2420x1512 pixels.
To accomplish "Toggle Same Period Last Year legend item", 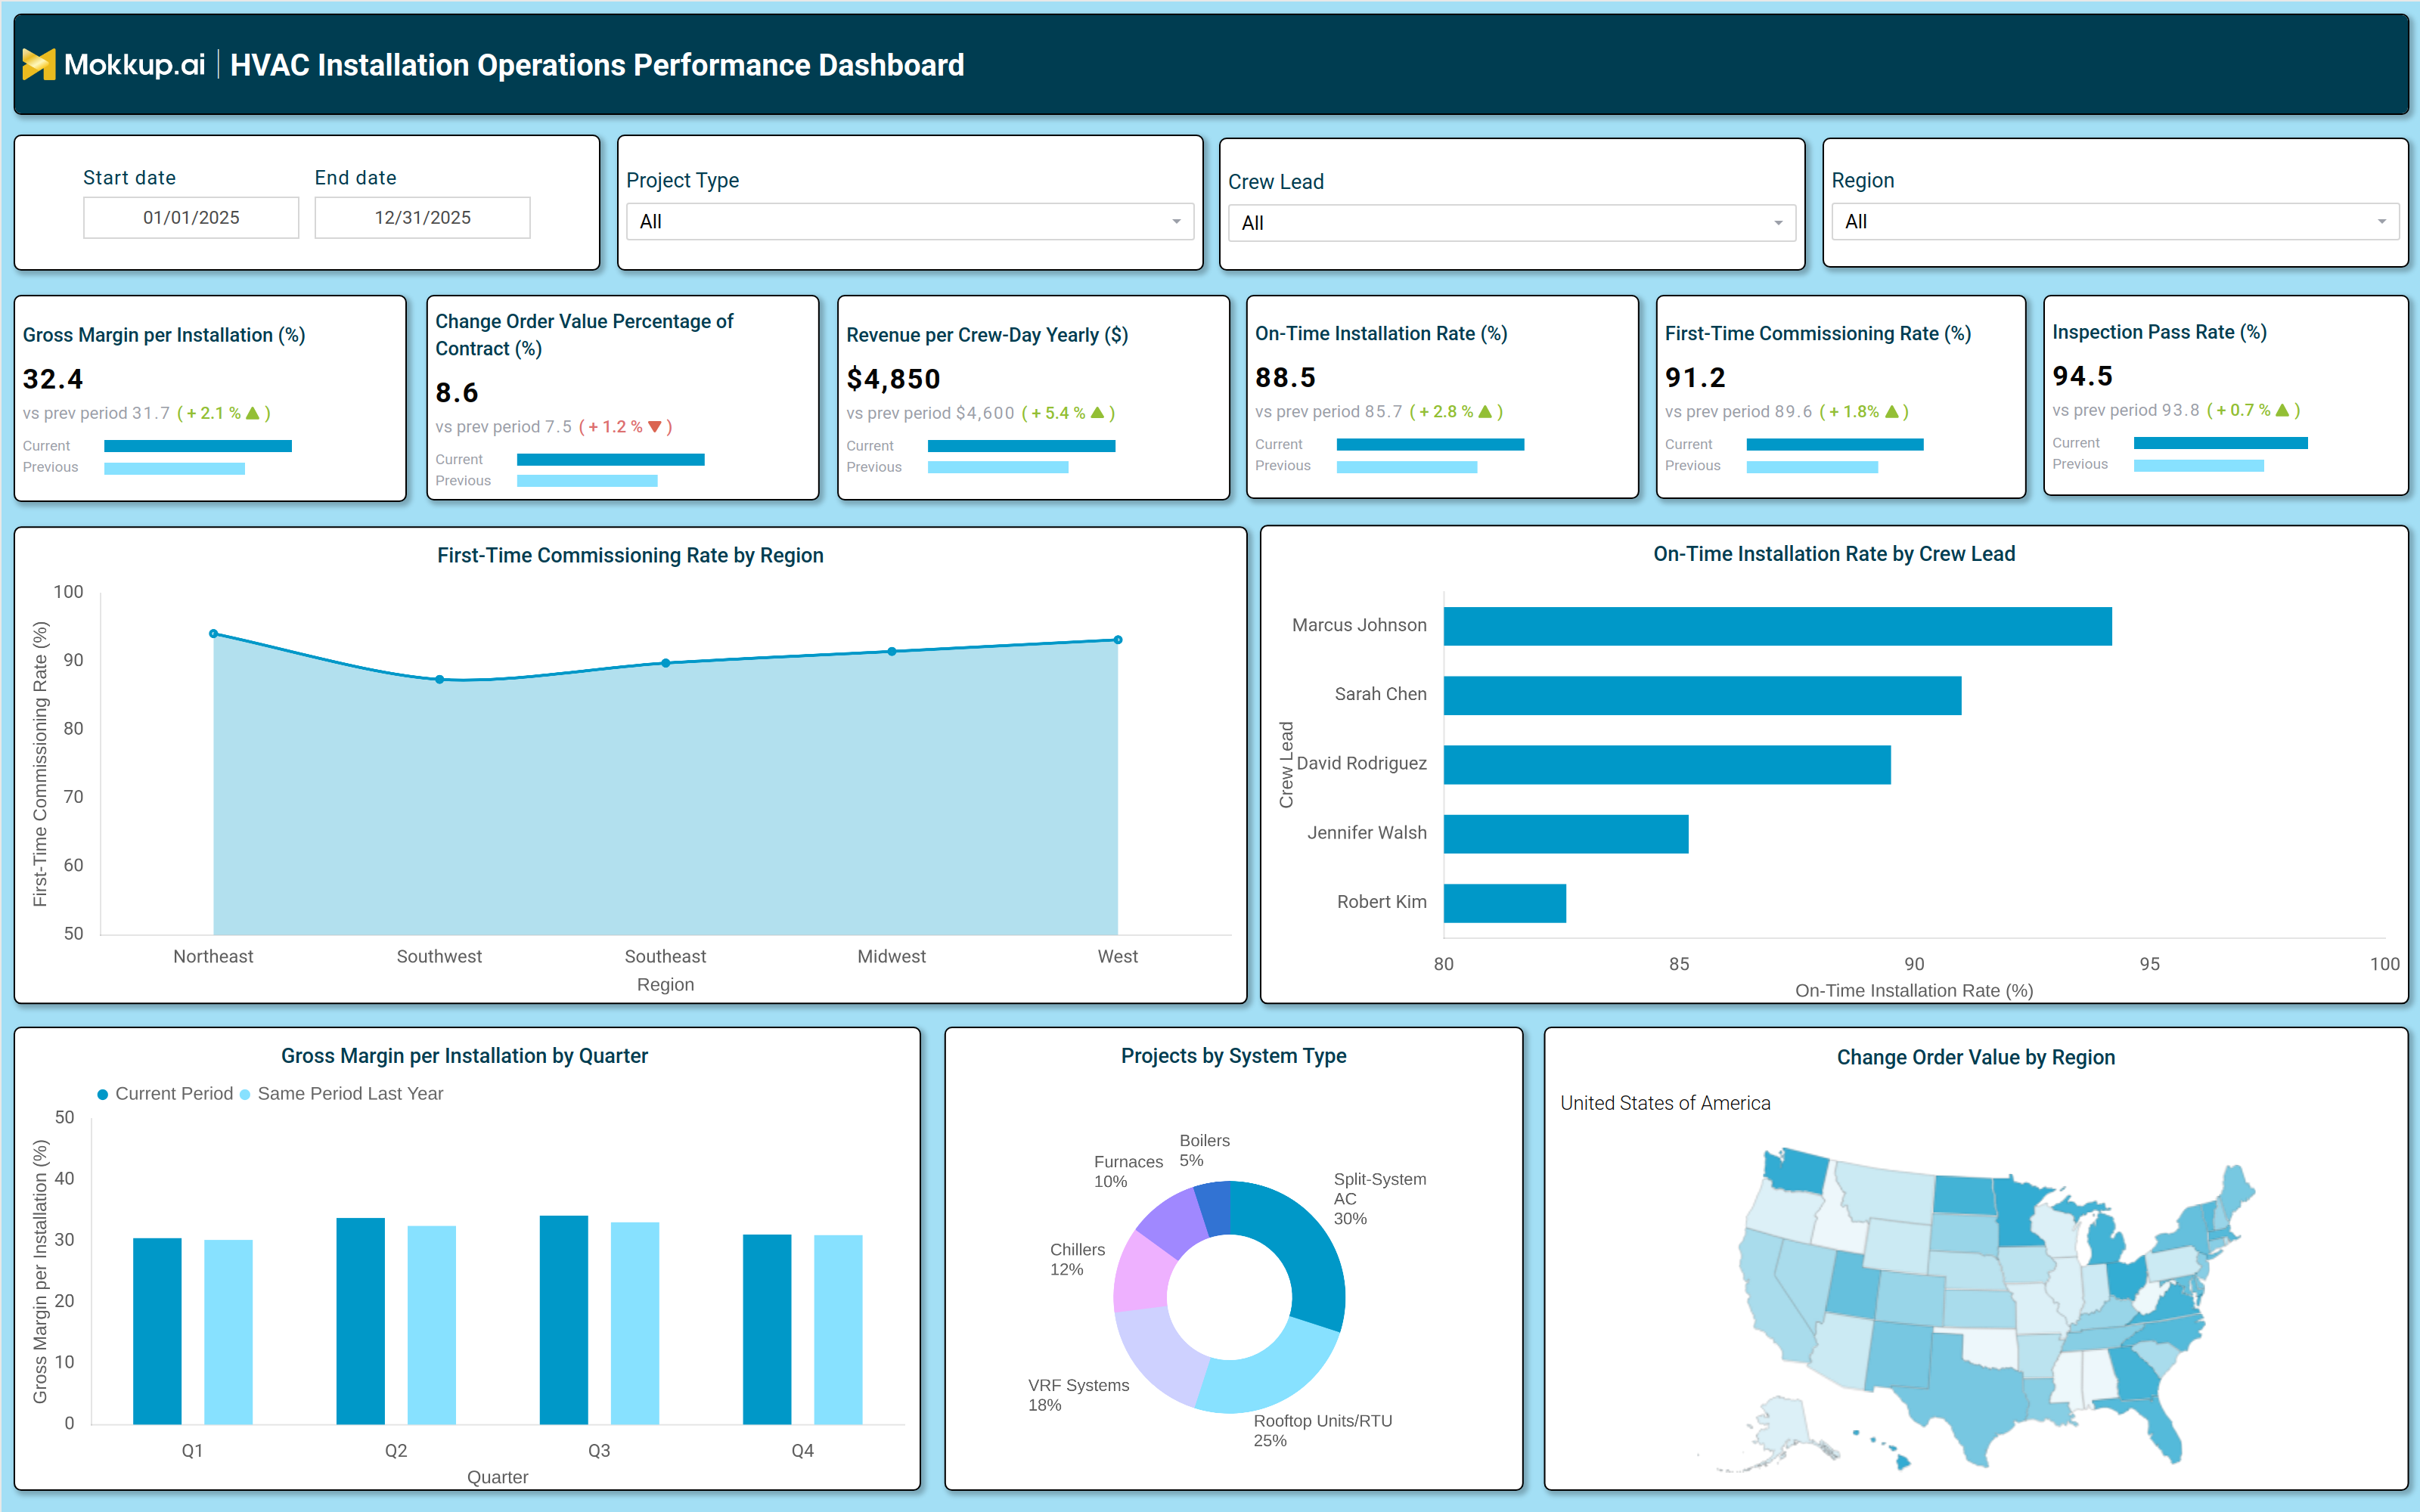I will tap(342, 1094).
